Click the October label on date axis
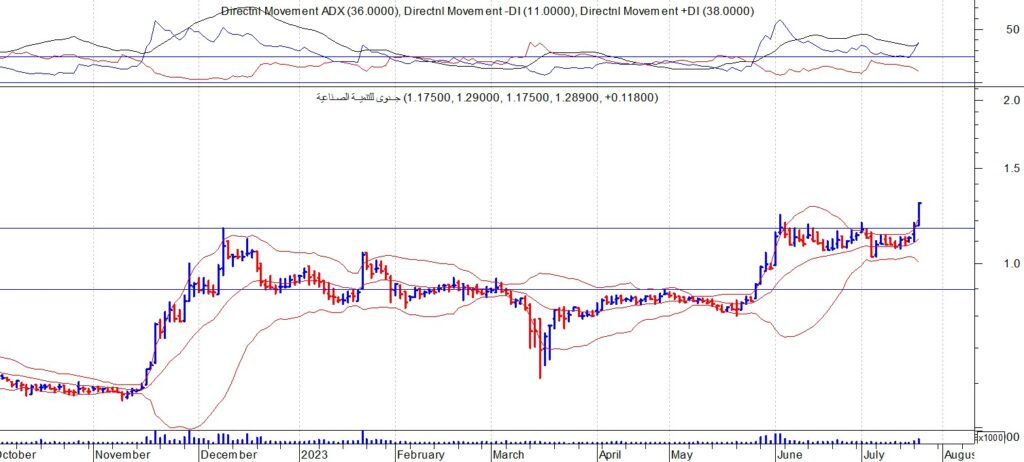The width and height of the screenshot is (1024, 462). (20, 454)
